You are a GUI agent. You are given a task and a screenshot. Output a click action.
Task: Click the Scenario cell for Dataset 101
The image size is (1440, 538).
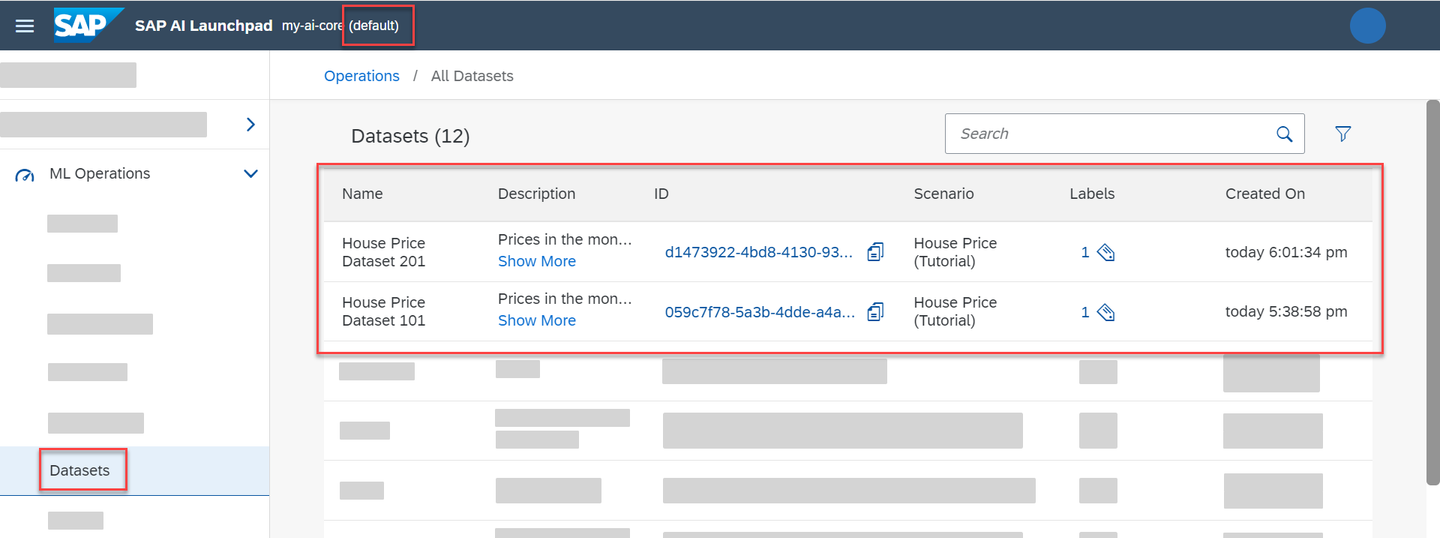point(955,311)
